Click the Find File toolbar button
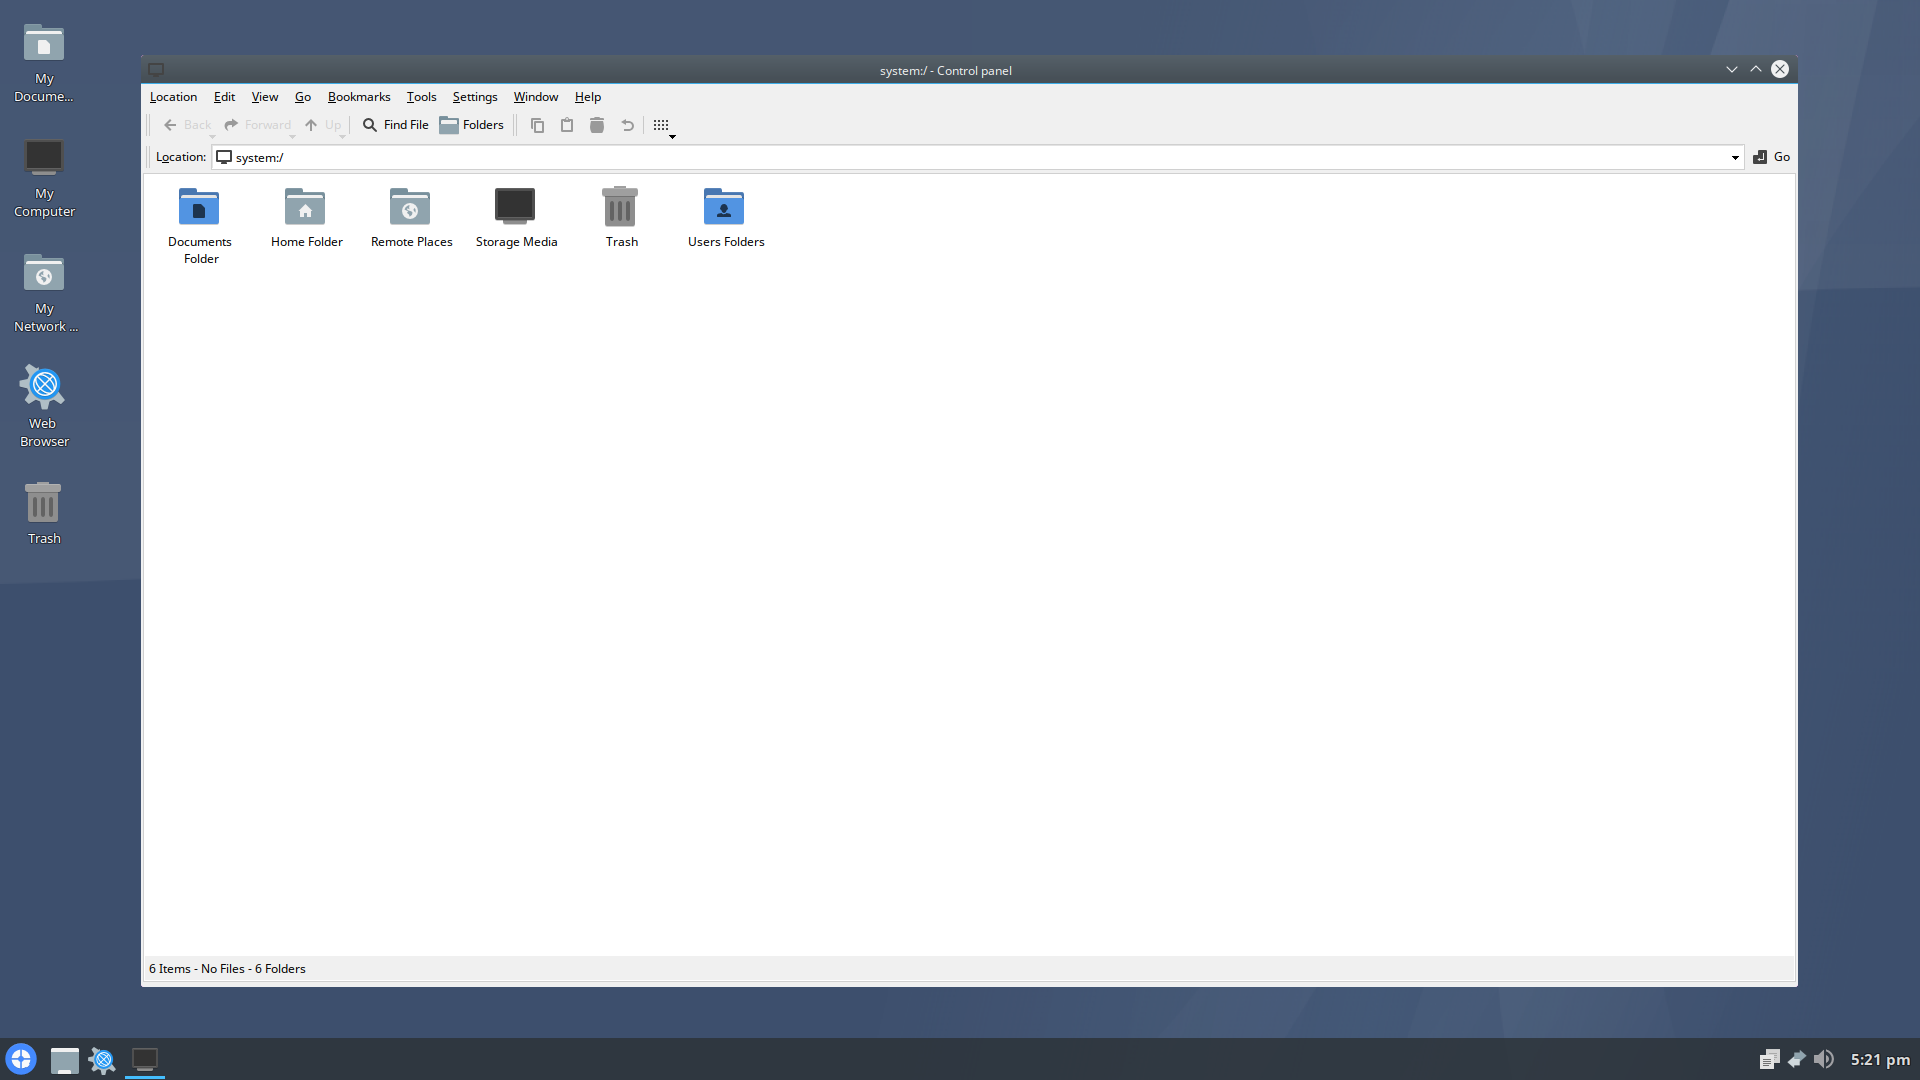Viewport: 1920px width, 1080px height. [396, 125]
